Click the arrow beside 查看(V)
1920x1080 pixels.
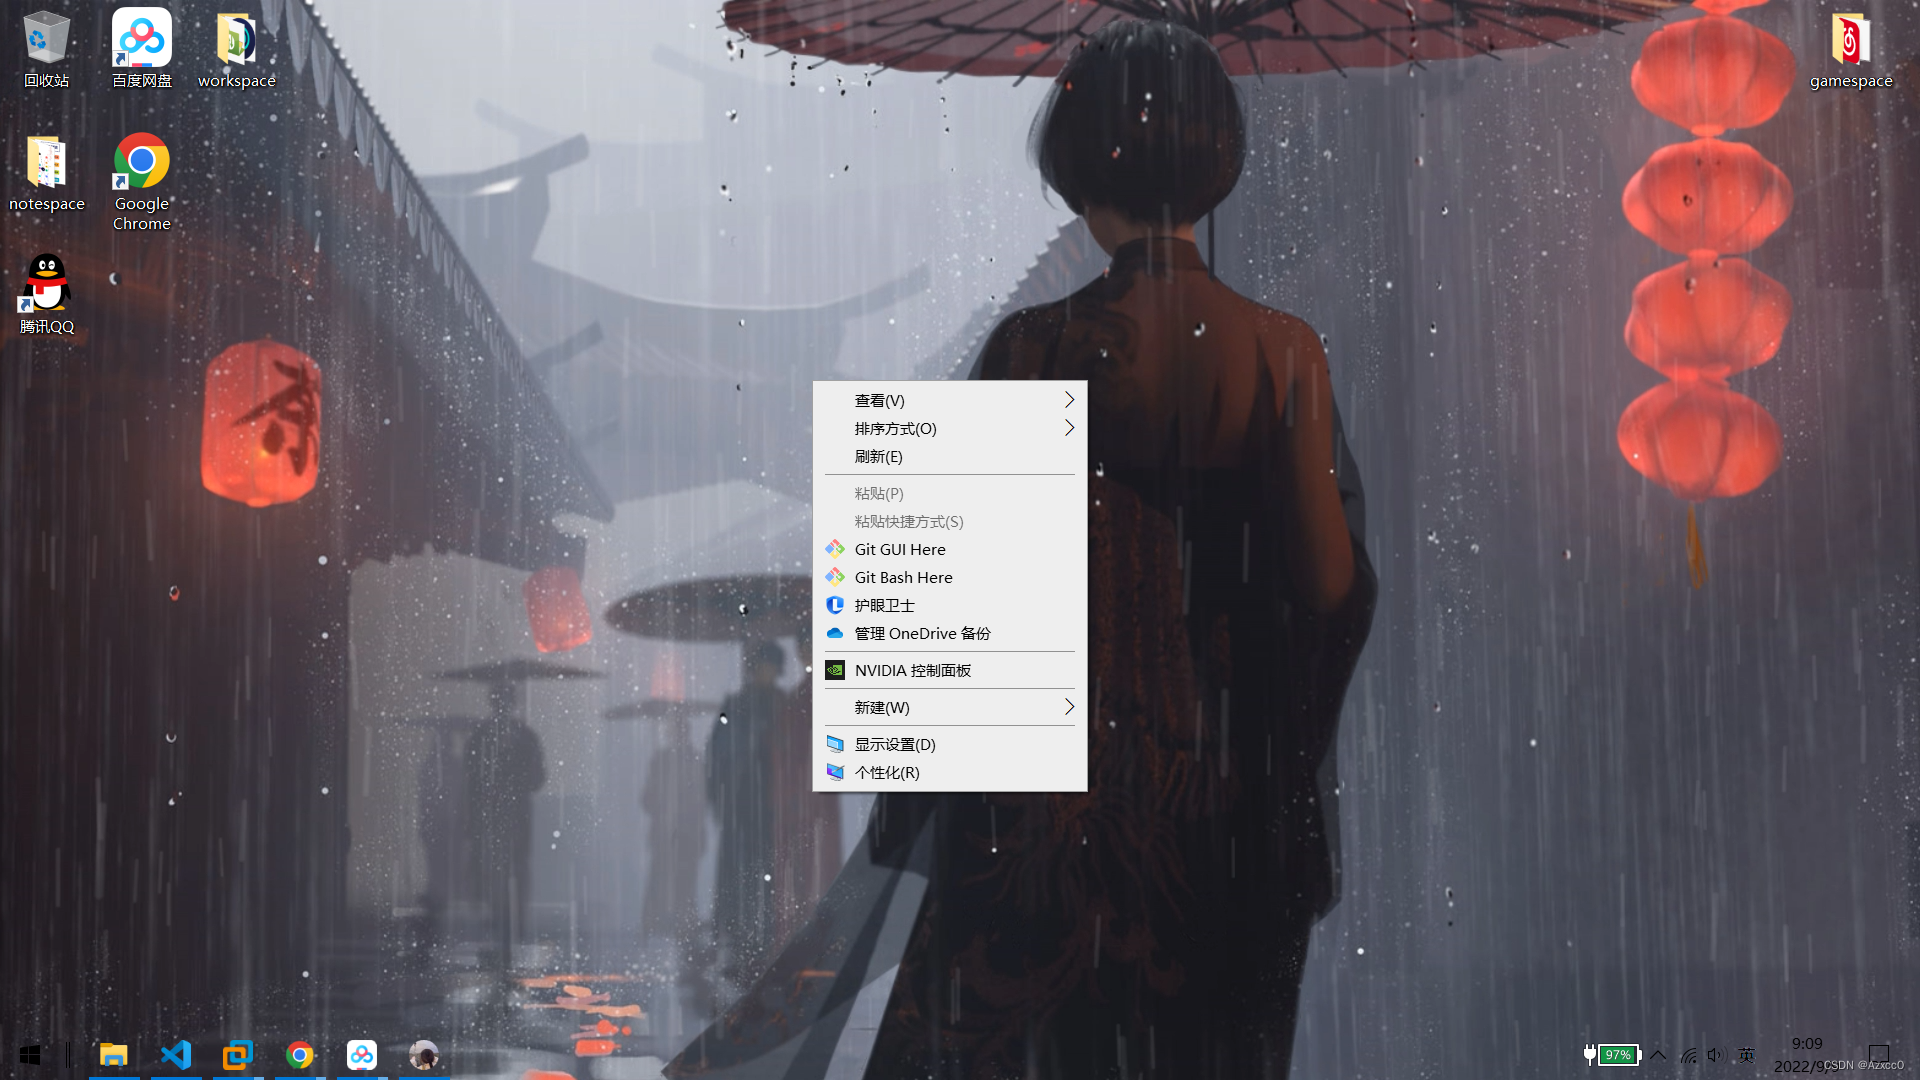(x=1069, y=400)
